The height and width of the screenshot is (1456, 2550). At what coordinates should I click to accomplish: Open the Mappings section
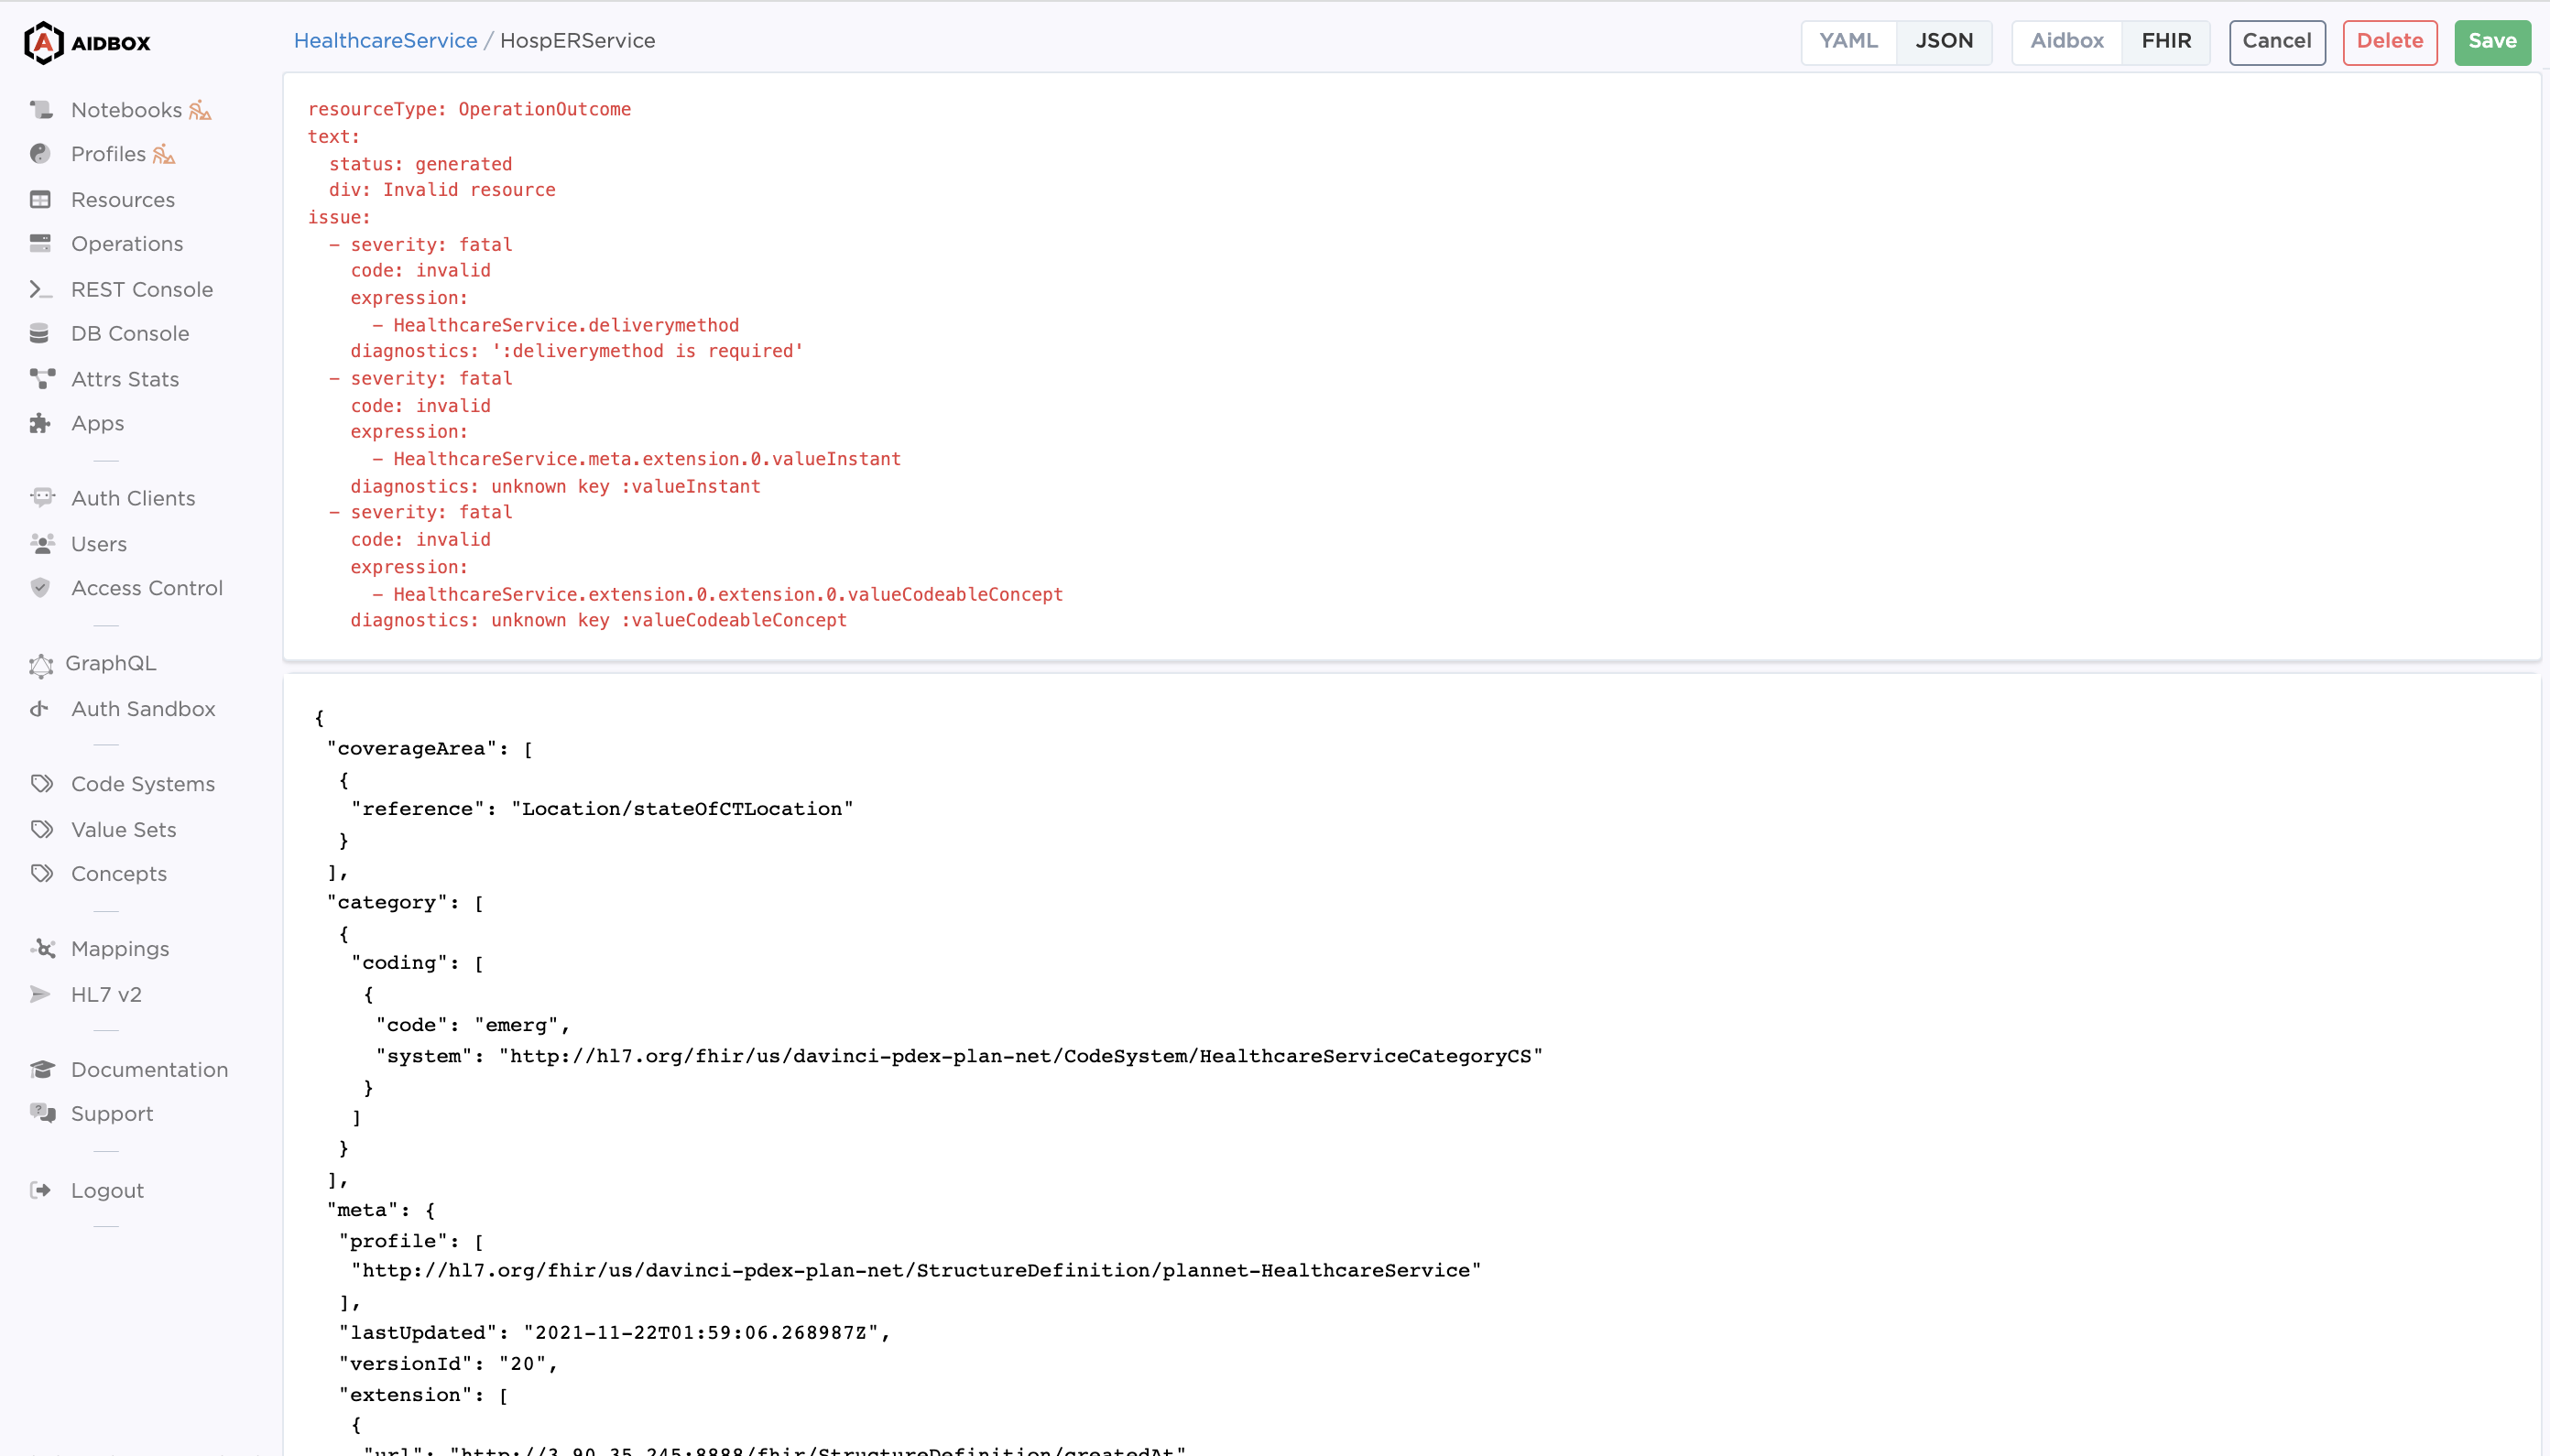[x=121, y=948]
